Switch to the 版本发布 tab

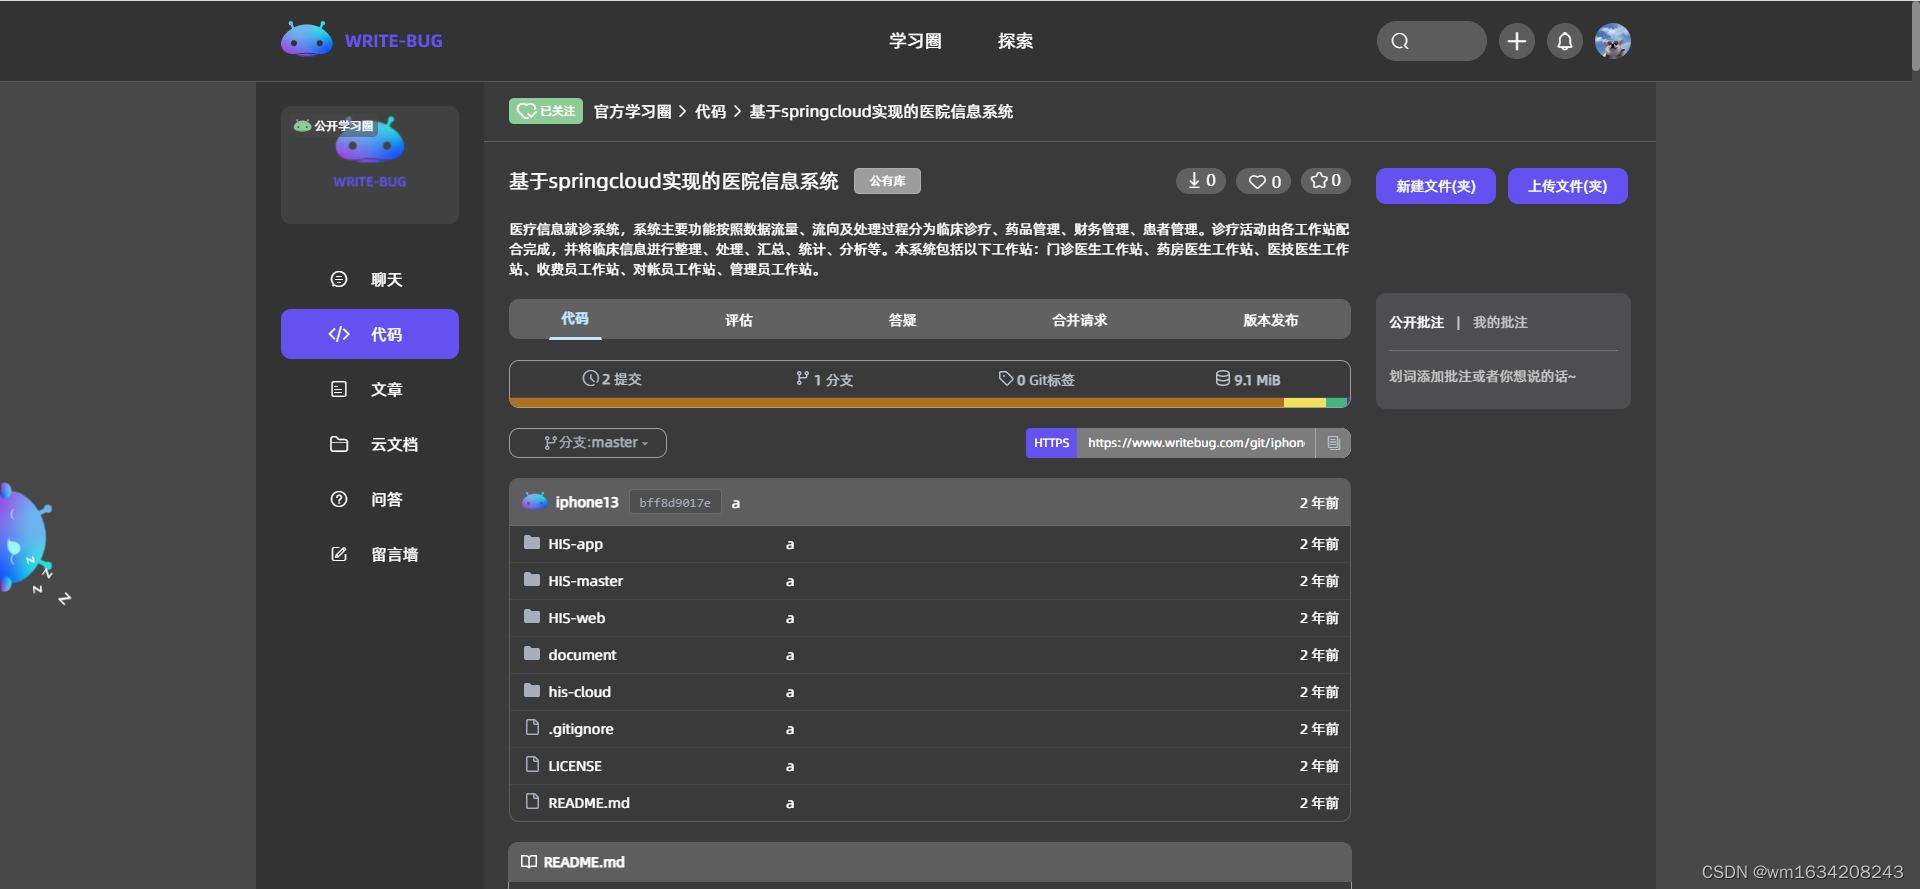(1270, 320)
